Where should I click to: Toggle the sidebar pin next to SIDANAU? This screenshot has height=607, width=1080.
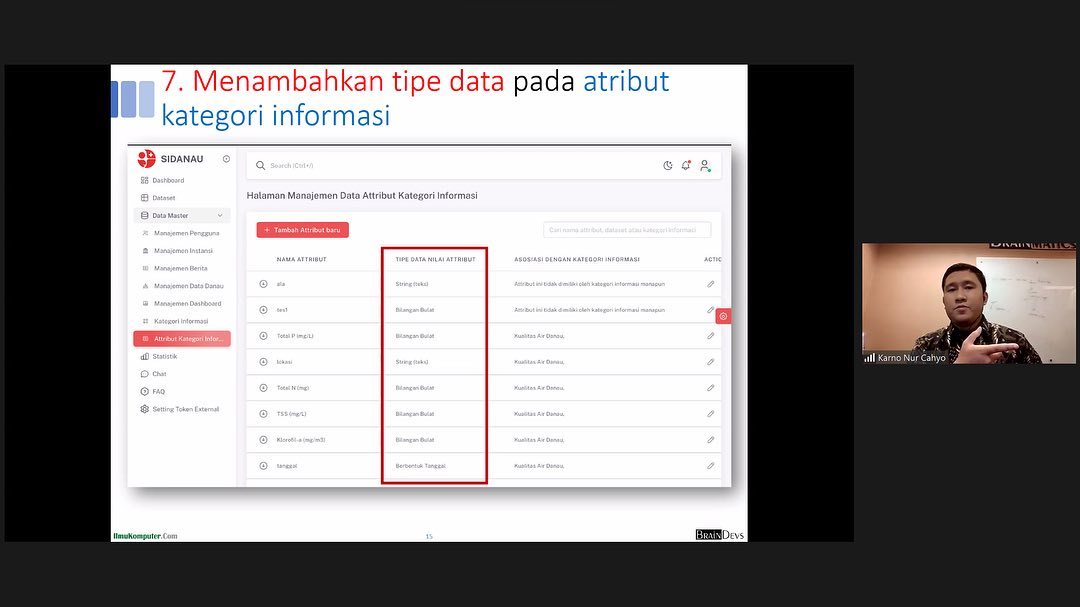[226, 159]
